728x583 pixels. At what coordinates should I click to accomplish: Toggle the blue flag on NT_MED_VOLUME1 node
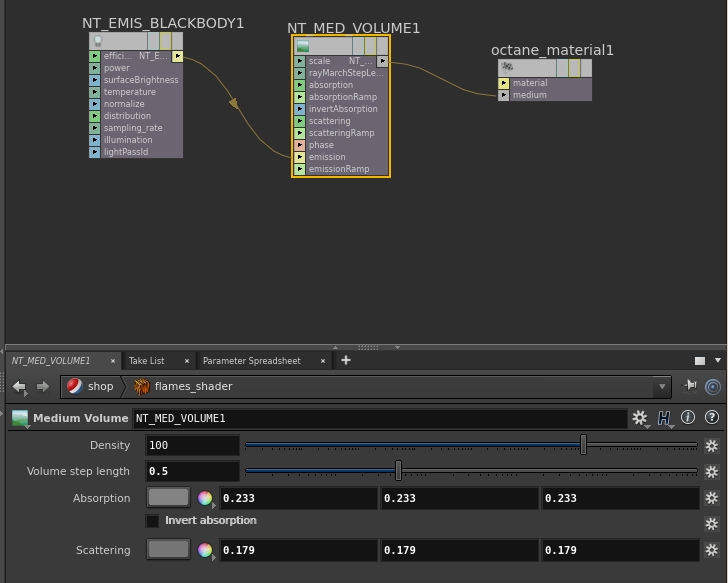click(358, 46)
